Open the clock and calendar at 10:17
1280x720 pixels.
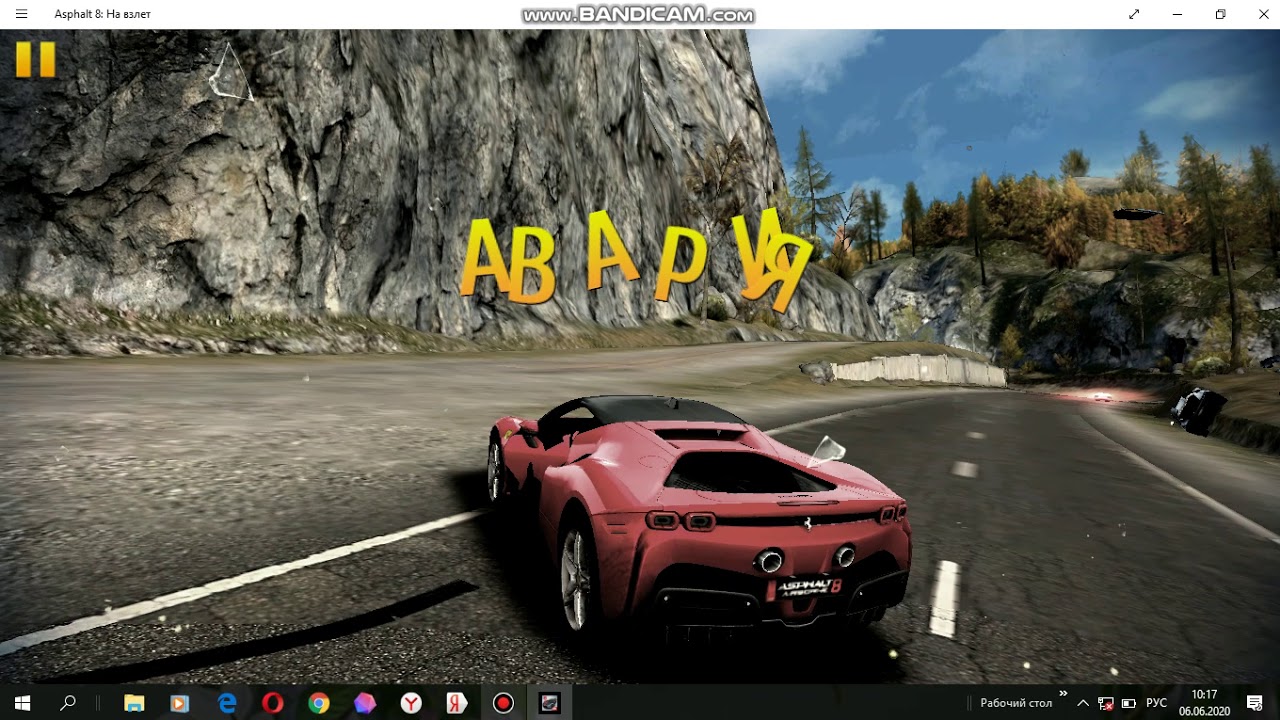(1204, 703)
